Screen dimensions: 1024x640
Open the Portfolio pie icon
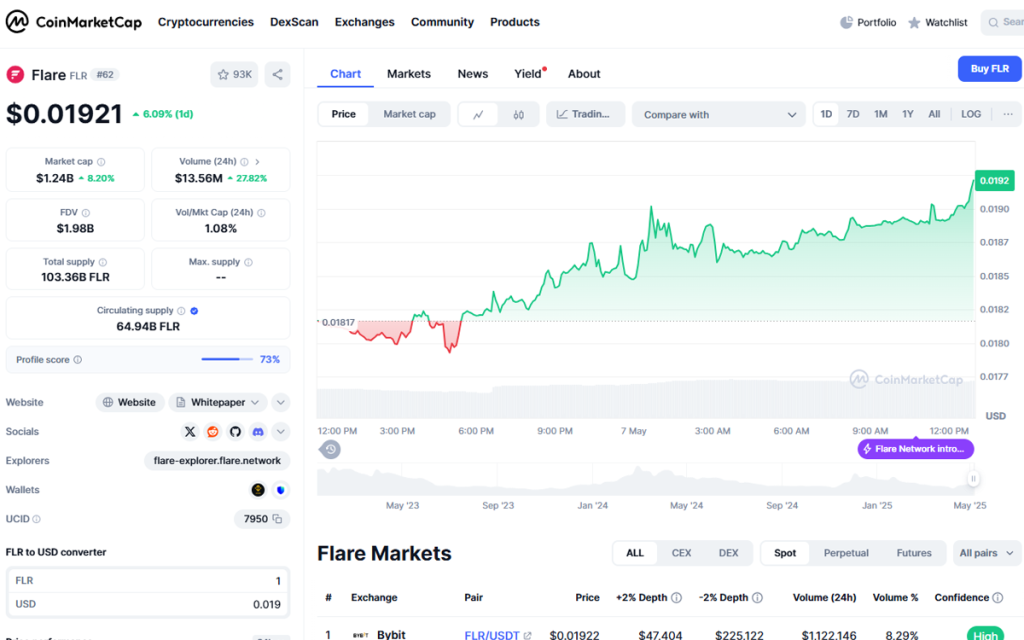point(846,22)
